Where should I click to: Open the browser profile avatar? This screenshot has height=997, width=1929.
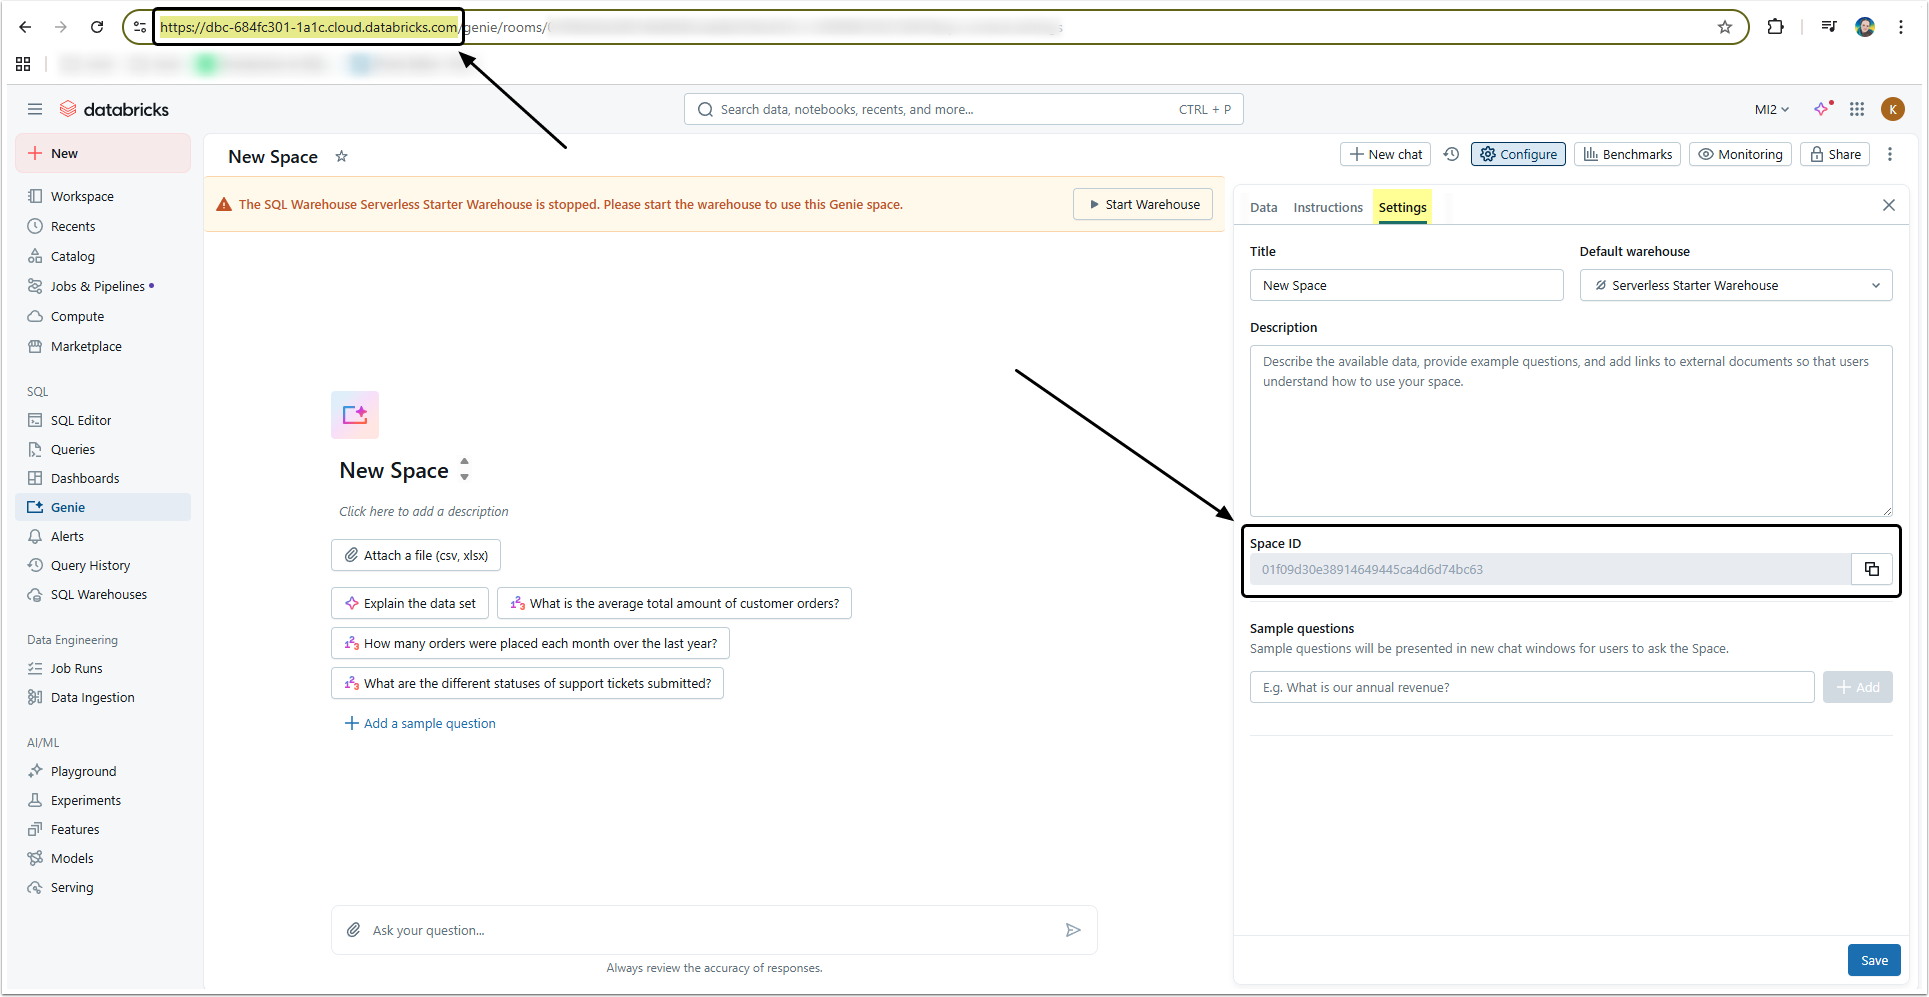pyautogui.click(x=1865, y=27)
